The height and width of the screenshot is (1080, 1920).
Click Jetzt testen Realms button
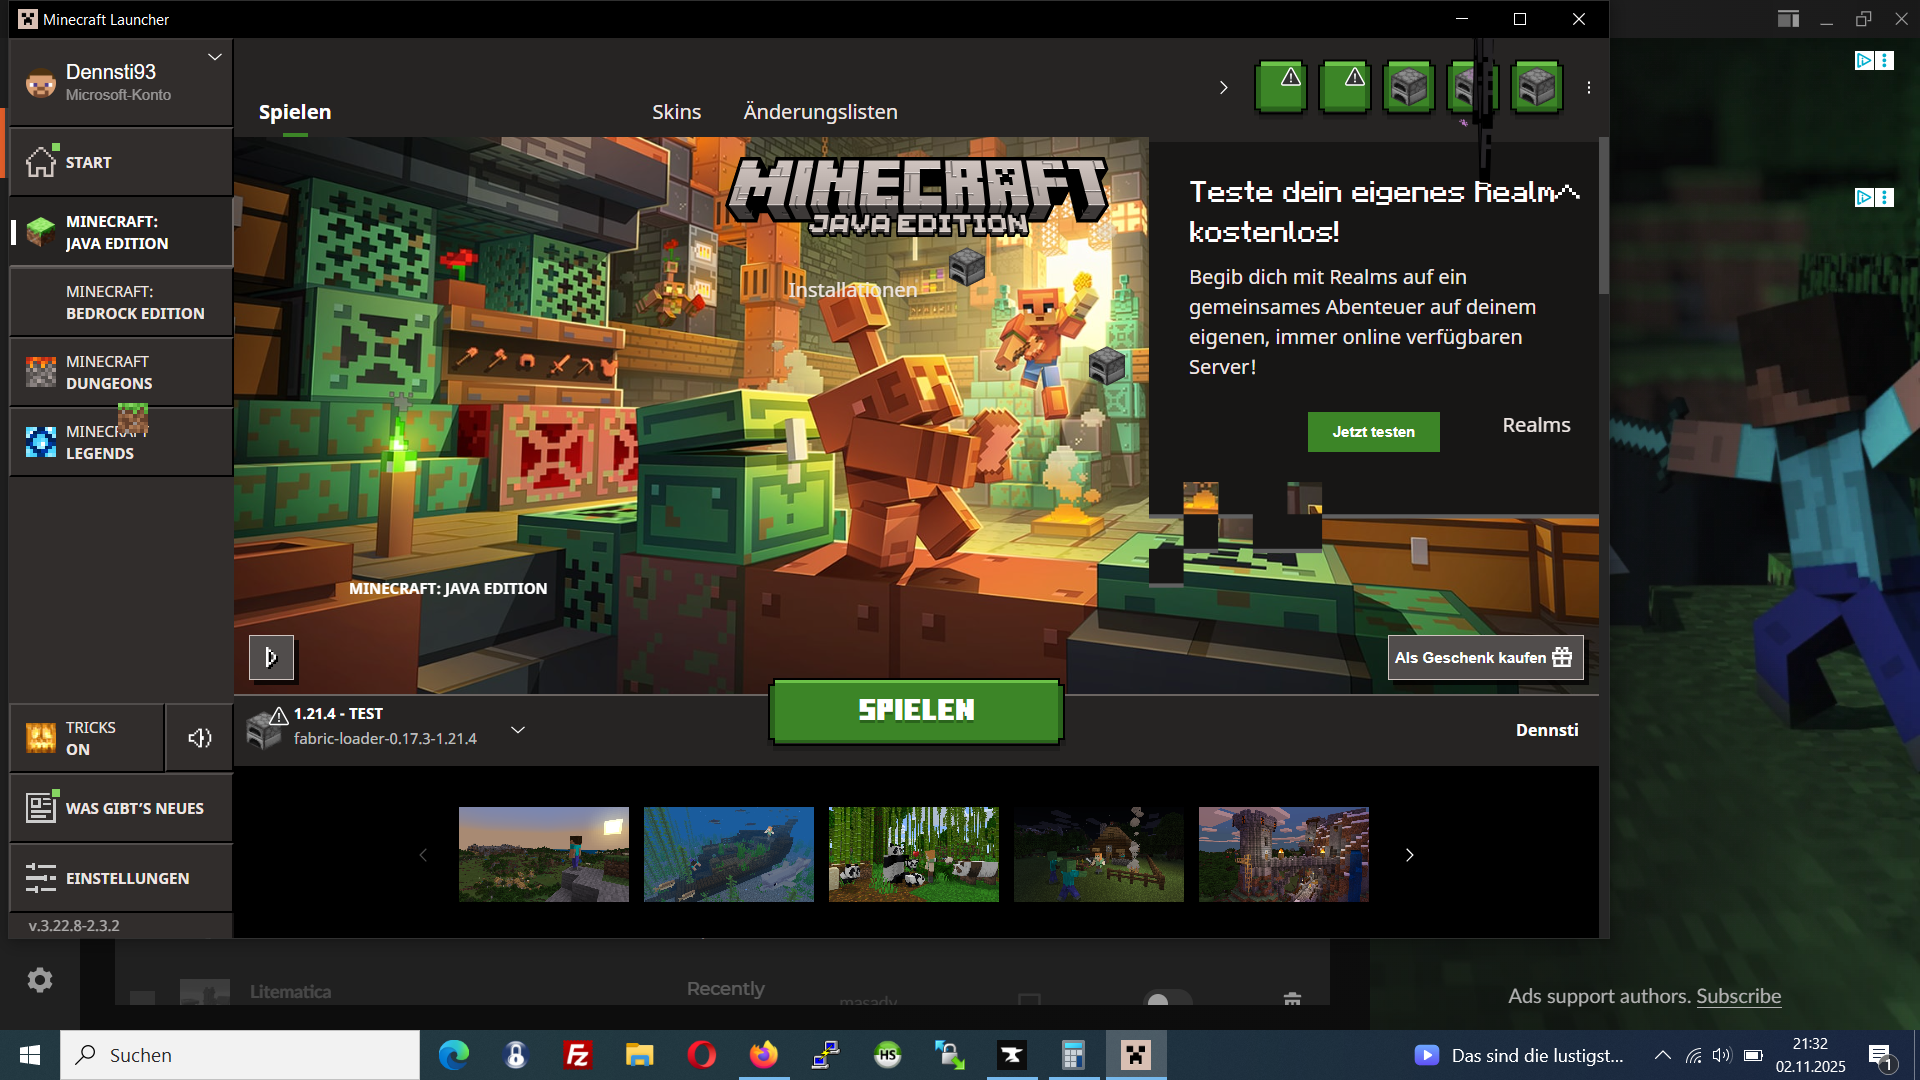click(1373, 432)
